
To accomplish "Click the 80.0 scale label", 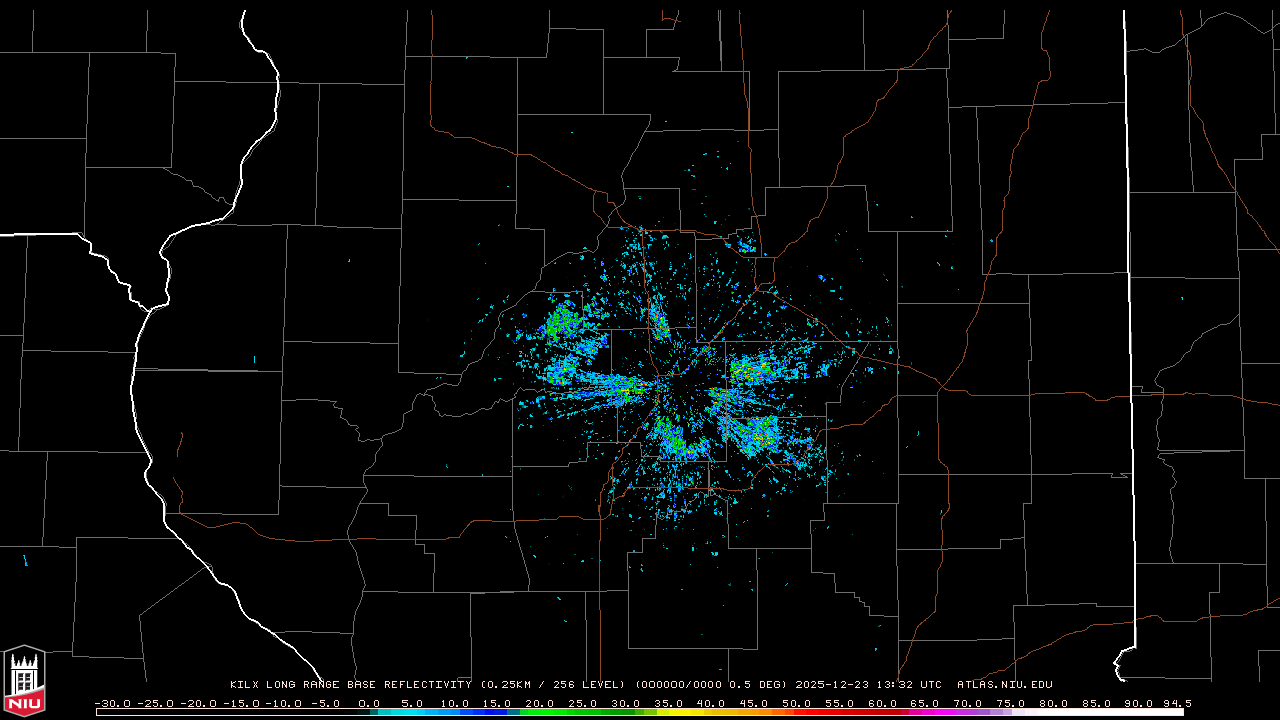I will [x=1053, y=703].
